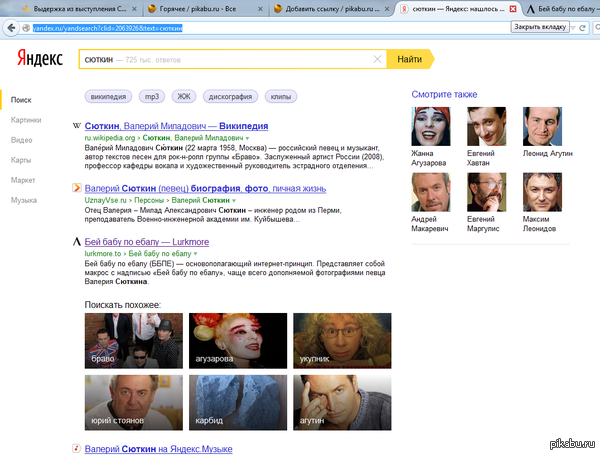Click the 'википедия' suggestion chip
Viewport: 600px width, 455px height.
tap(108, 96)
